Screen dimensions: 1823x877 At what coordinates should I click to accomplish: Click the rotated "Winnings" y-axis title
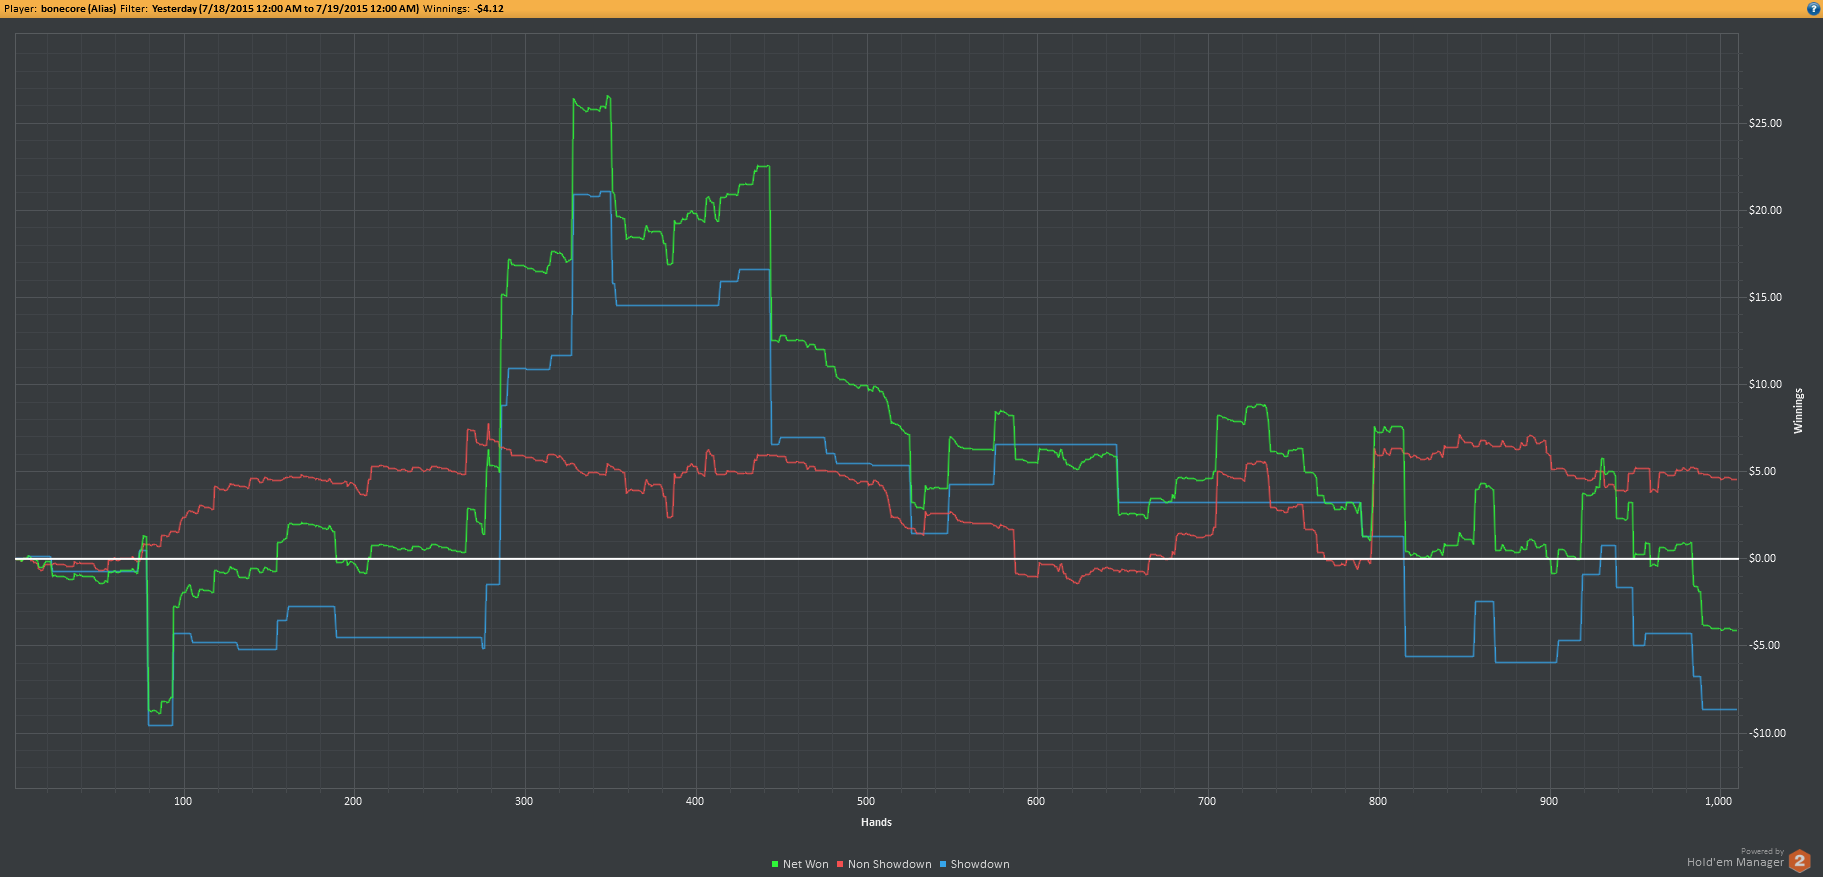point(1798,411)
